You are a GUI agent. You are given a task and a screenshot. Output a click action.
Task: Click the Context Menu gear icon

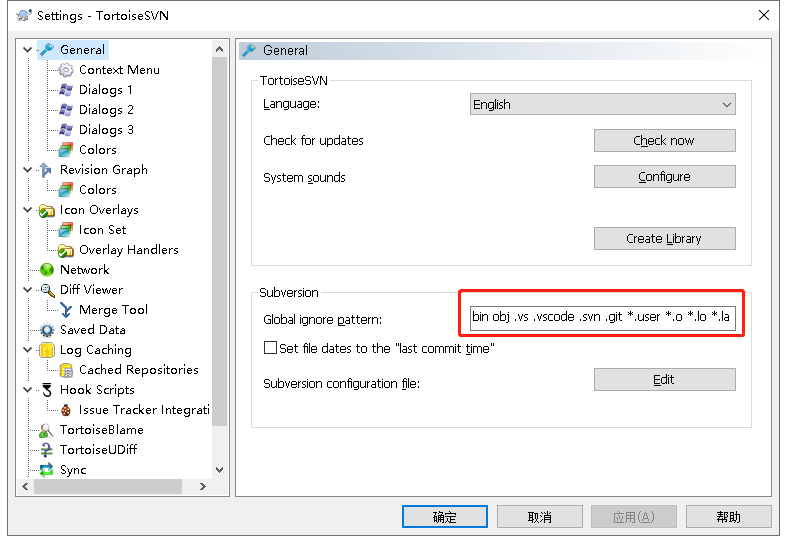pos(66,70)
